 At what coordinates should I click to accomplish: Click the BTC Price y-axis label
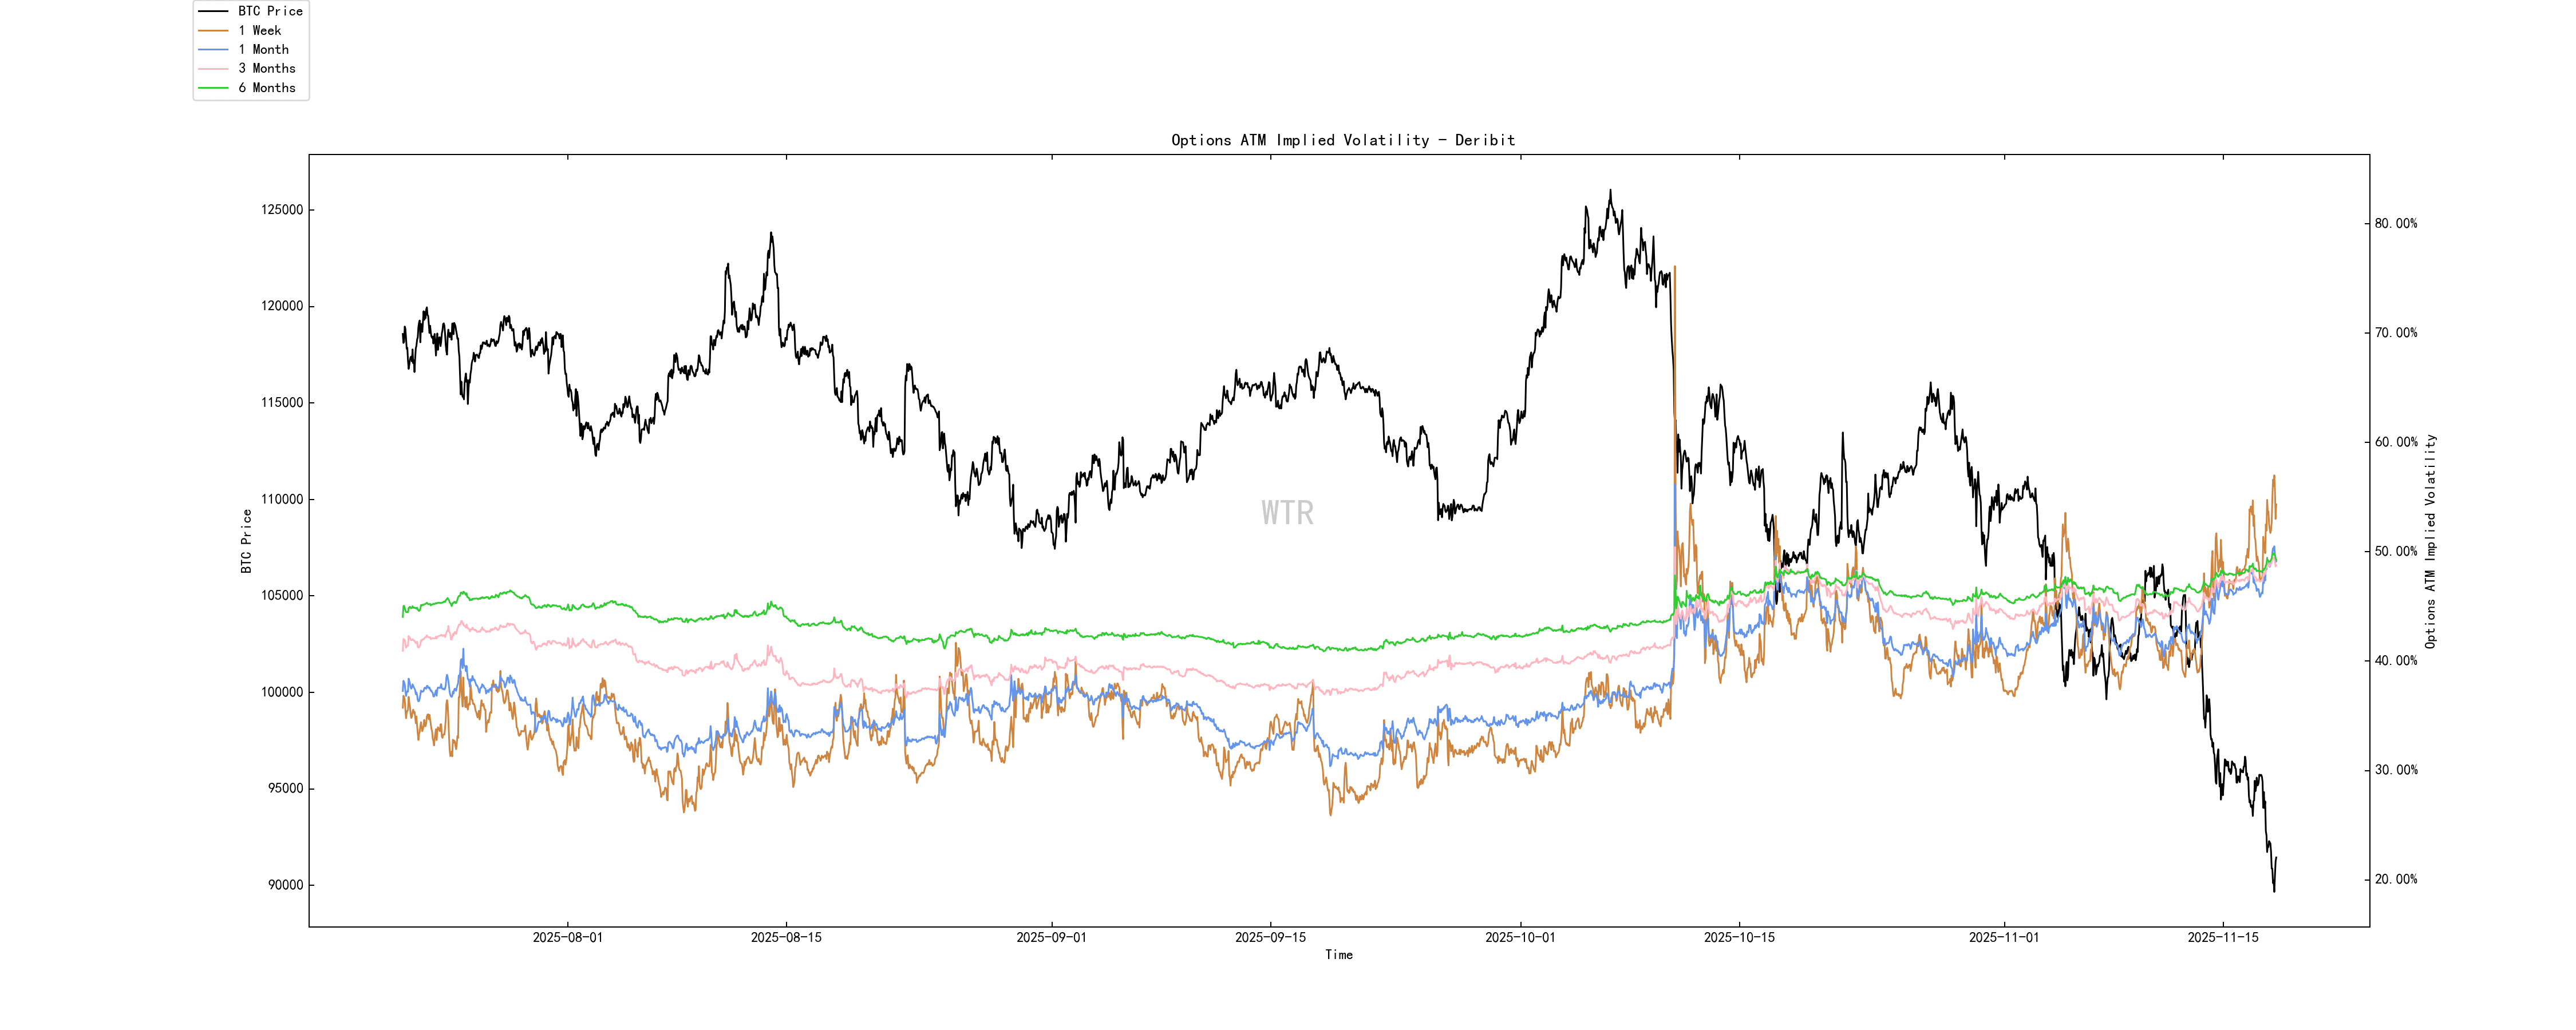[x=247, y=541]
